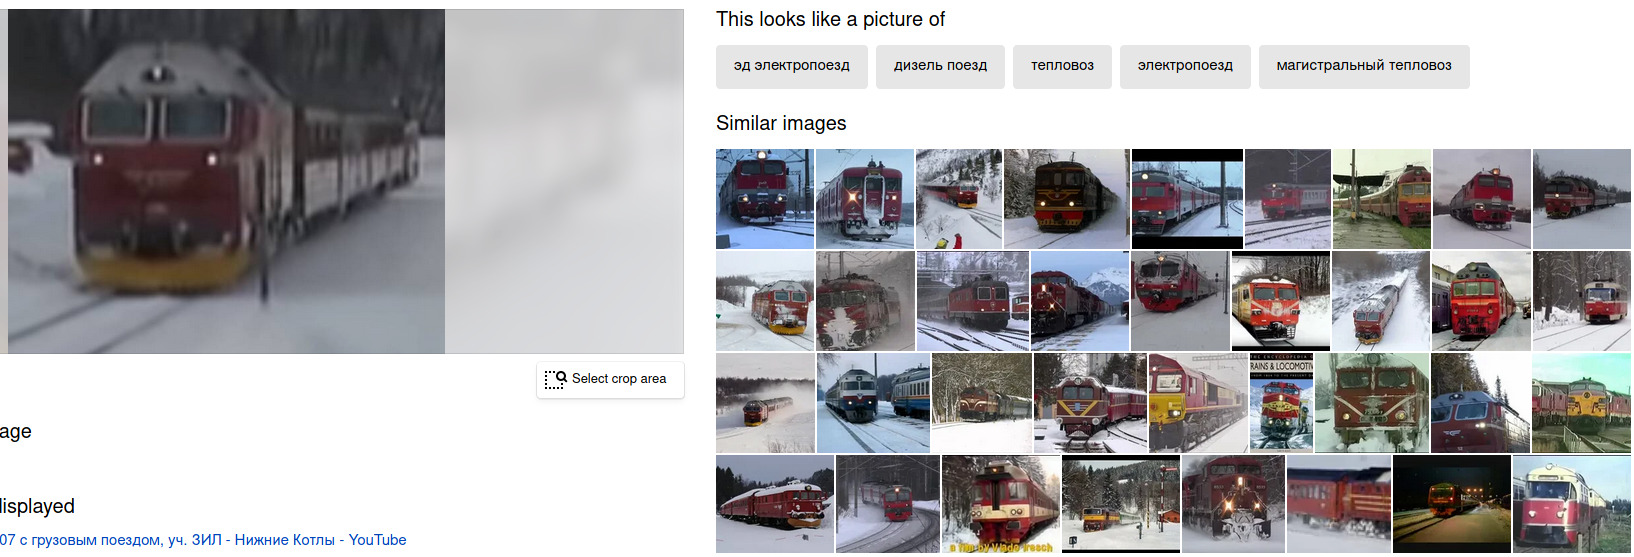The width and height of the screenshot is (1634, 557).
Task: Open thumbnail with yellow-red freight locomotive
Action: tap(1198, 402)
